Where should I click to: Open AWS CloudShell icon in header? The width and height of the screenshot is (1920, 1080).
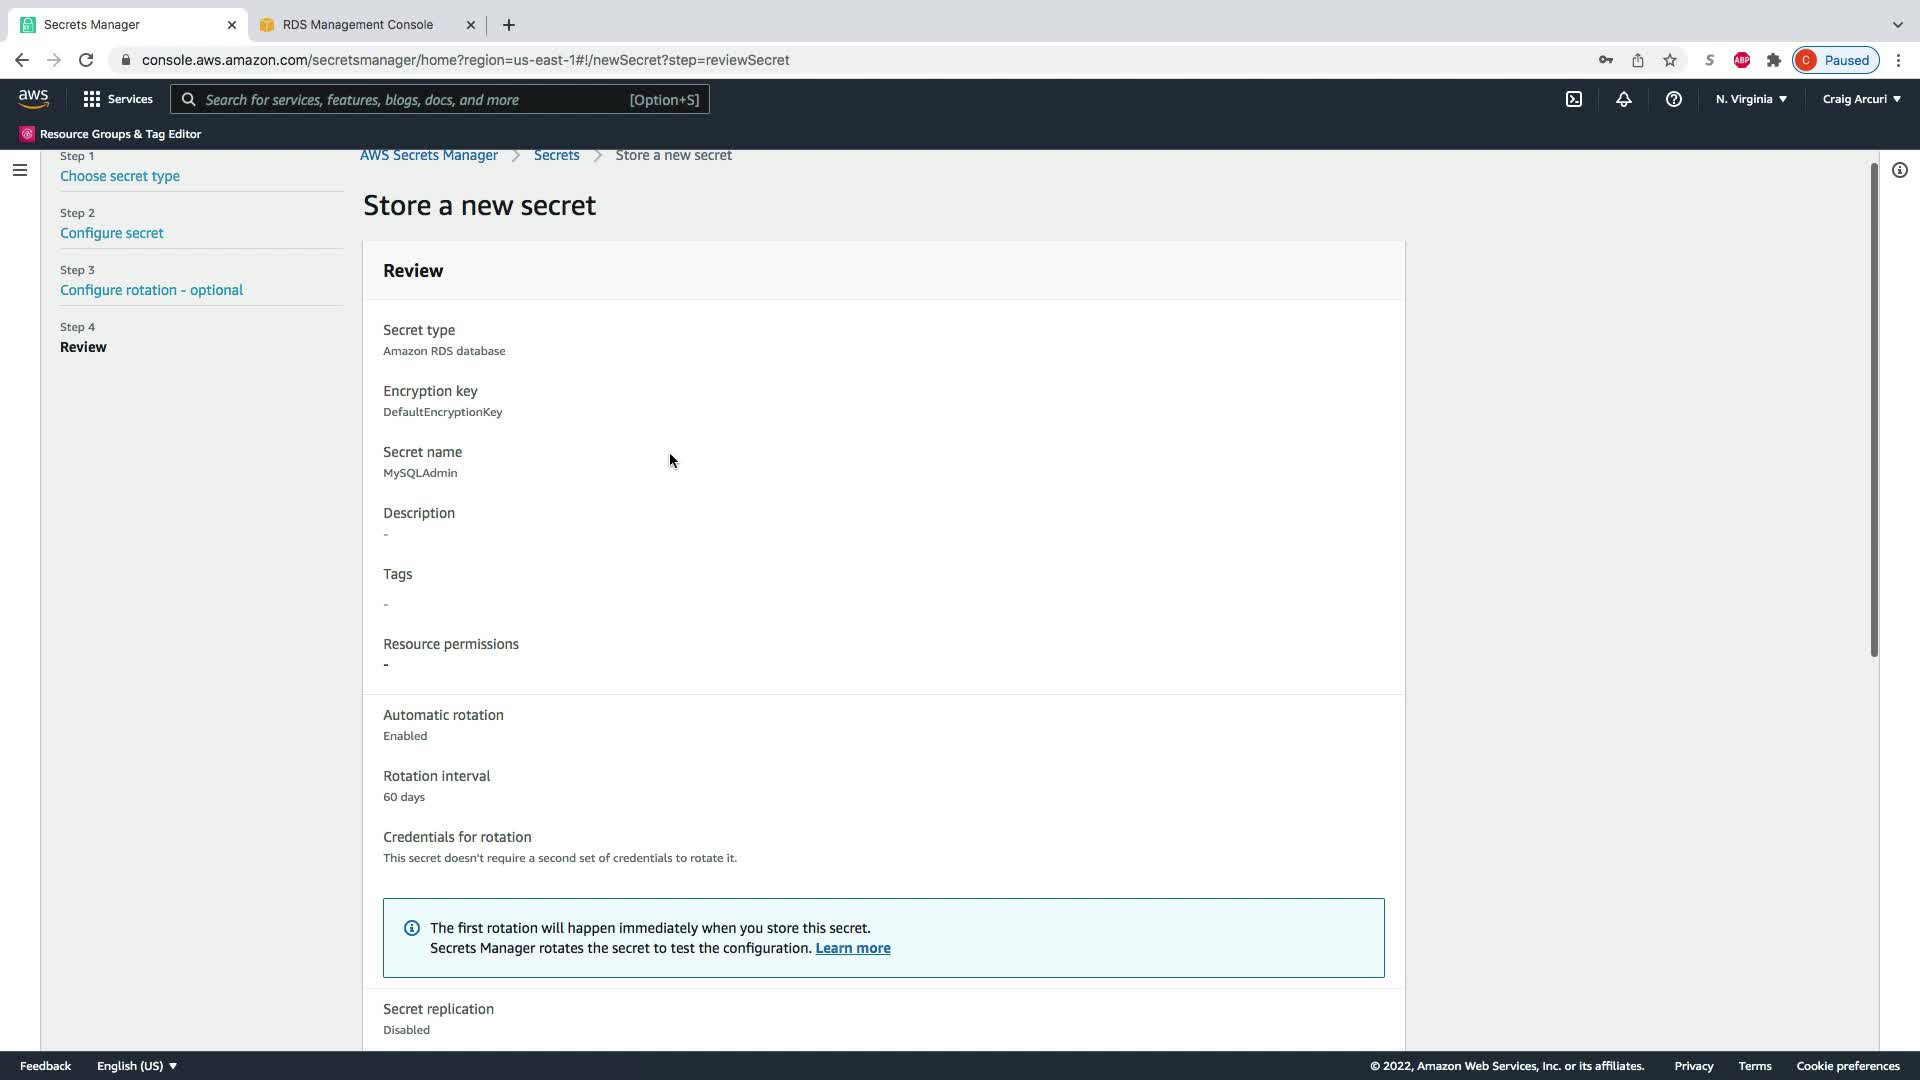click(1574, 99)
